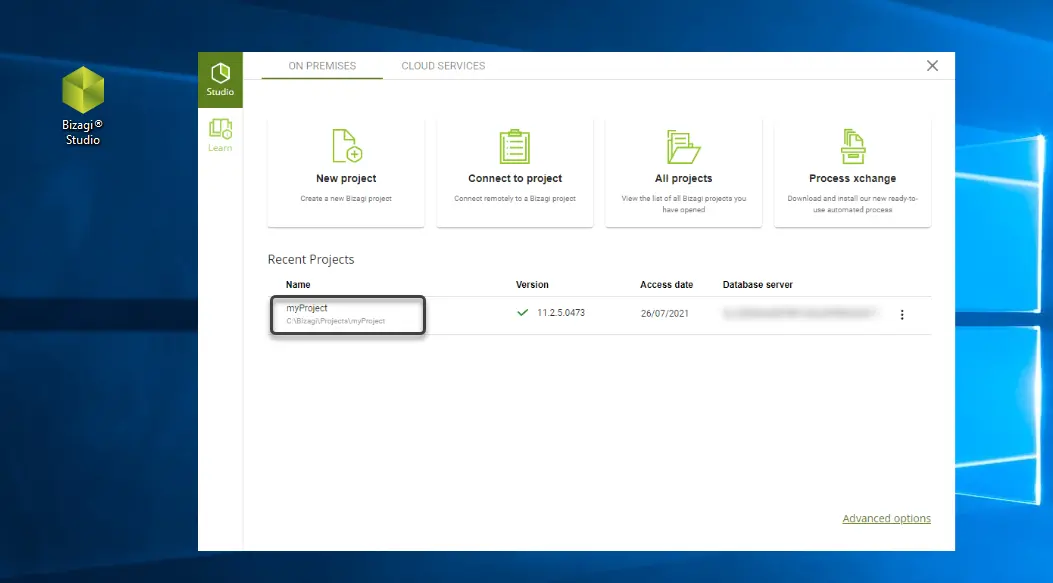Click the Access date column header
This screenshot has height=583, width=1053.
(666, 285)
